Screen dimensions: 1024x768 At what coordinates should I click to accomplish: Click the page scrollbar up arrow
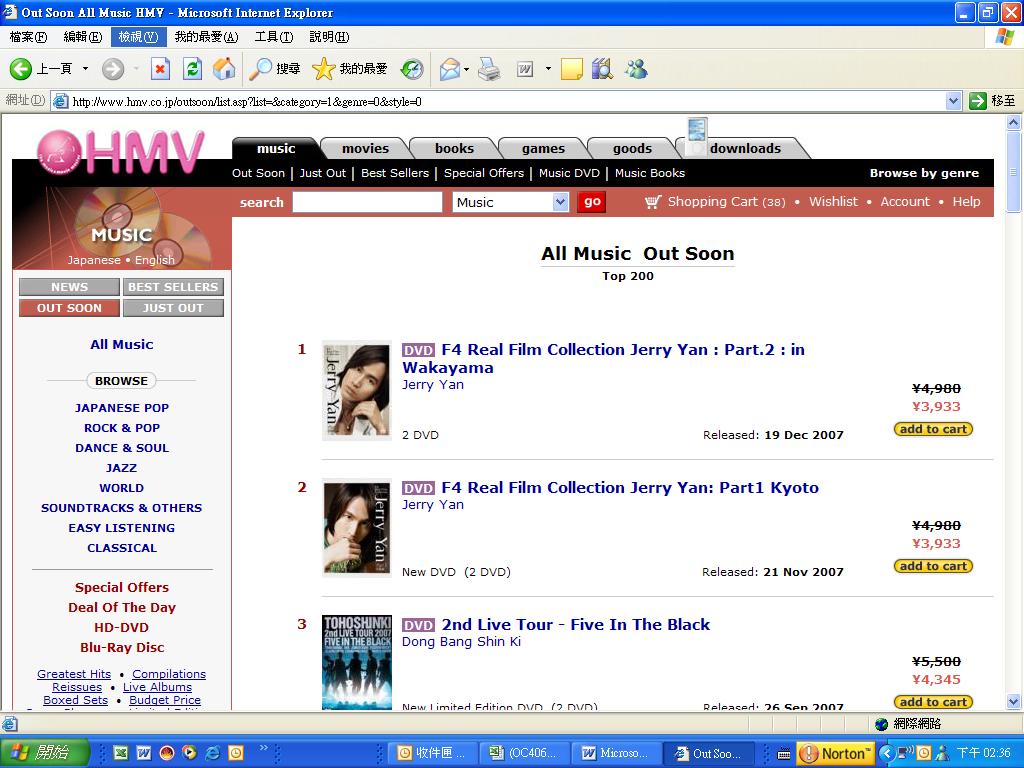(x=1014, y=122)
